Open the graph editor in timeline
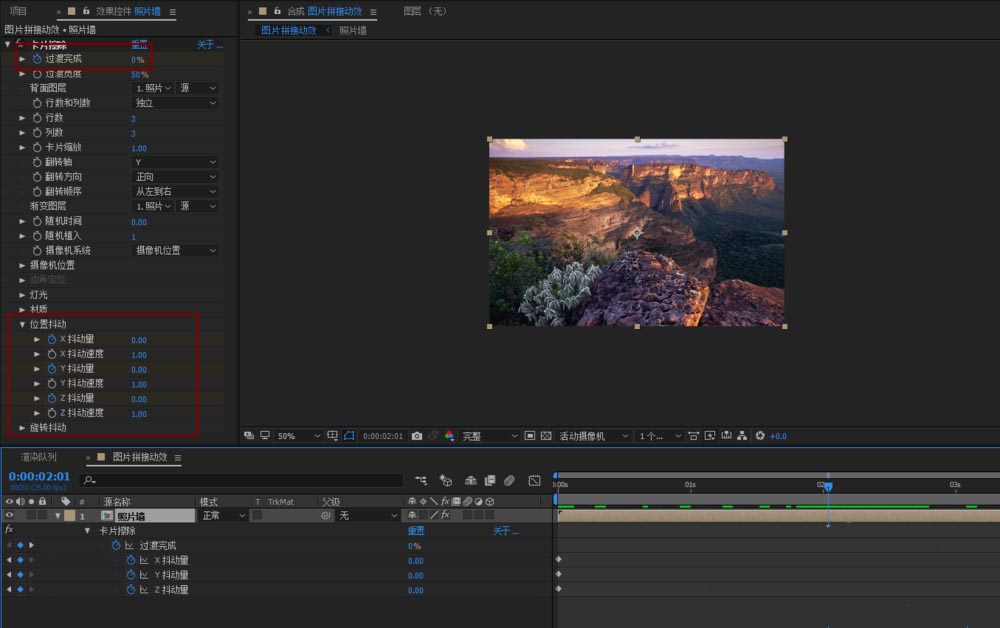1000x628 pixels. [534, 481]
